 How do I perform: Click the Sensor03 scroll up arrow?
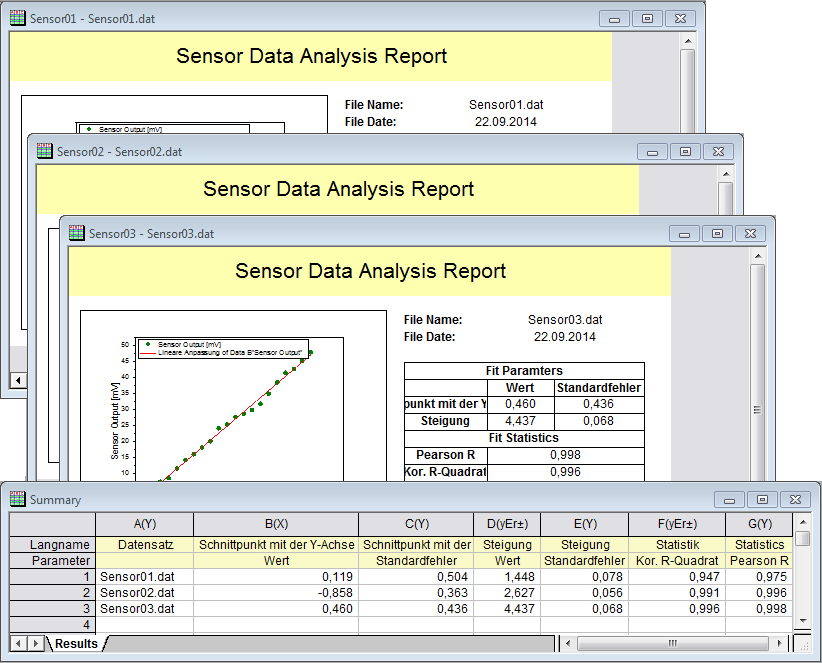[x=758, y=256]
